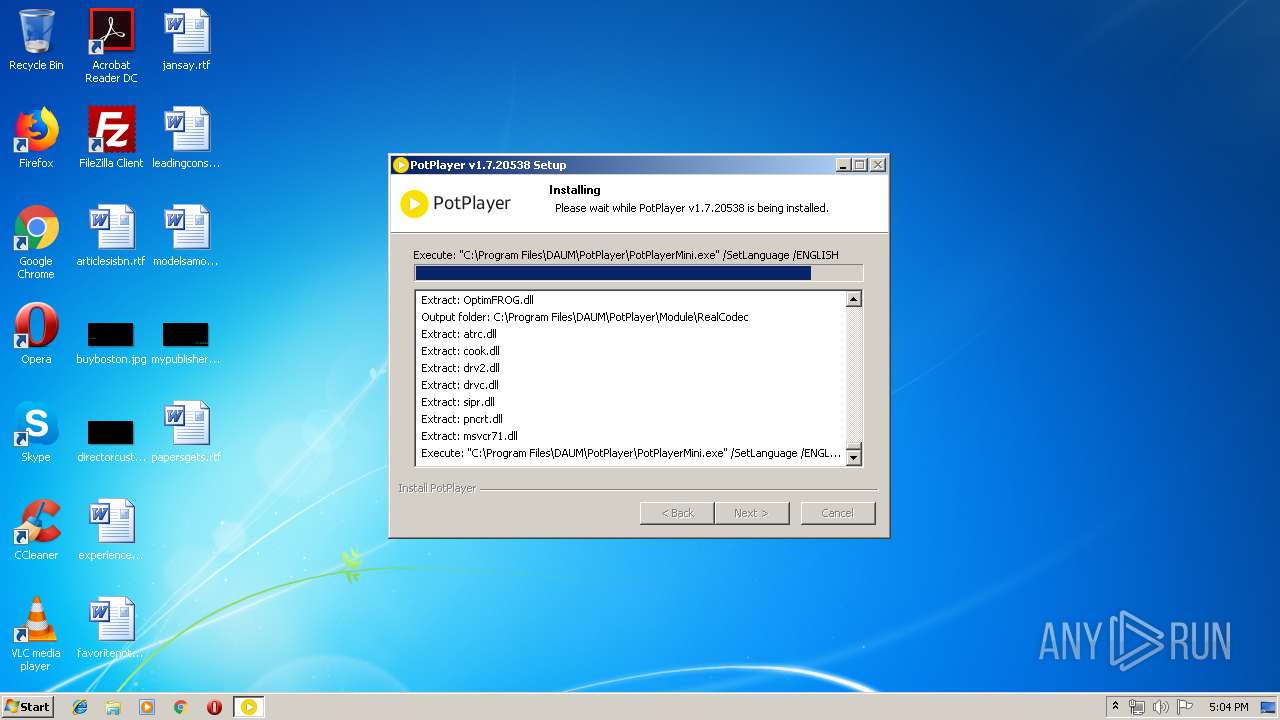This screenshot has height=720, width=1280.
Task: Open media player icon in taskbar
Action: [147, 707]
